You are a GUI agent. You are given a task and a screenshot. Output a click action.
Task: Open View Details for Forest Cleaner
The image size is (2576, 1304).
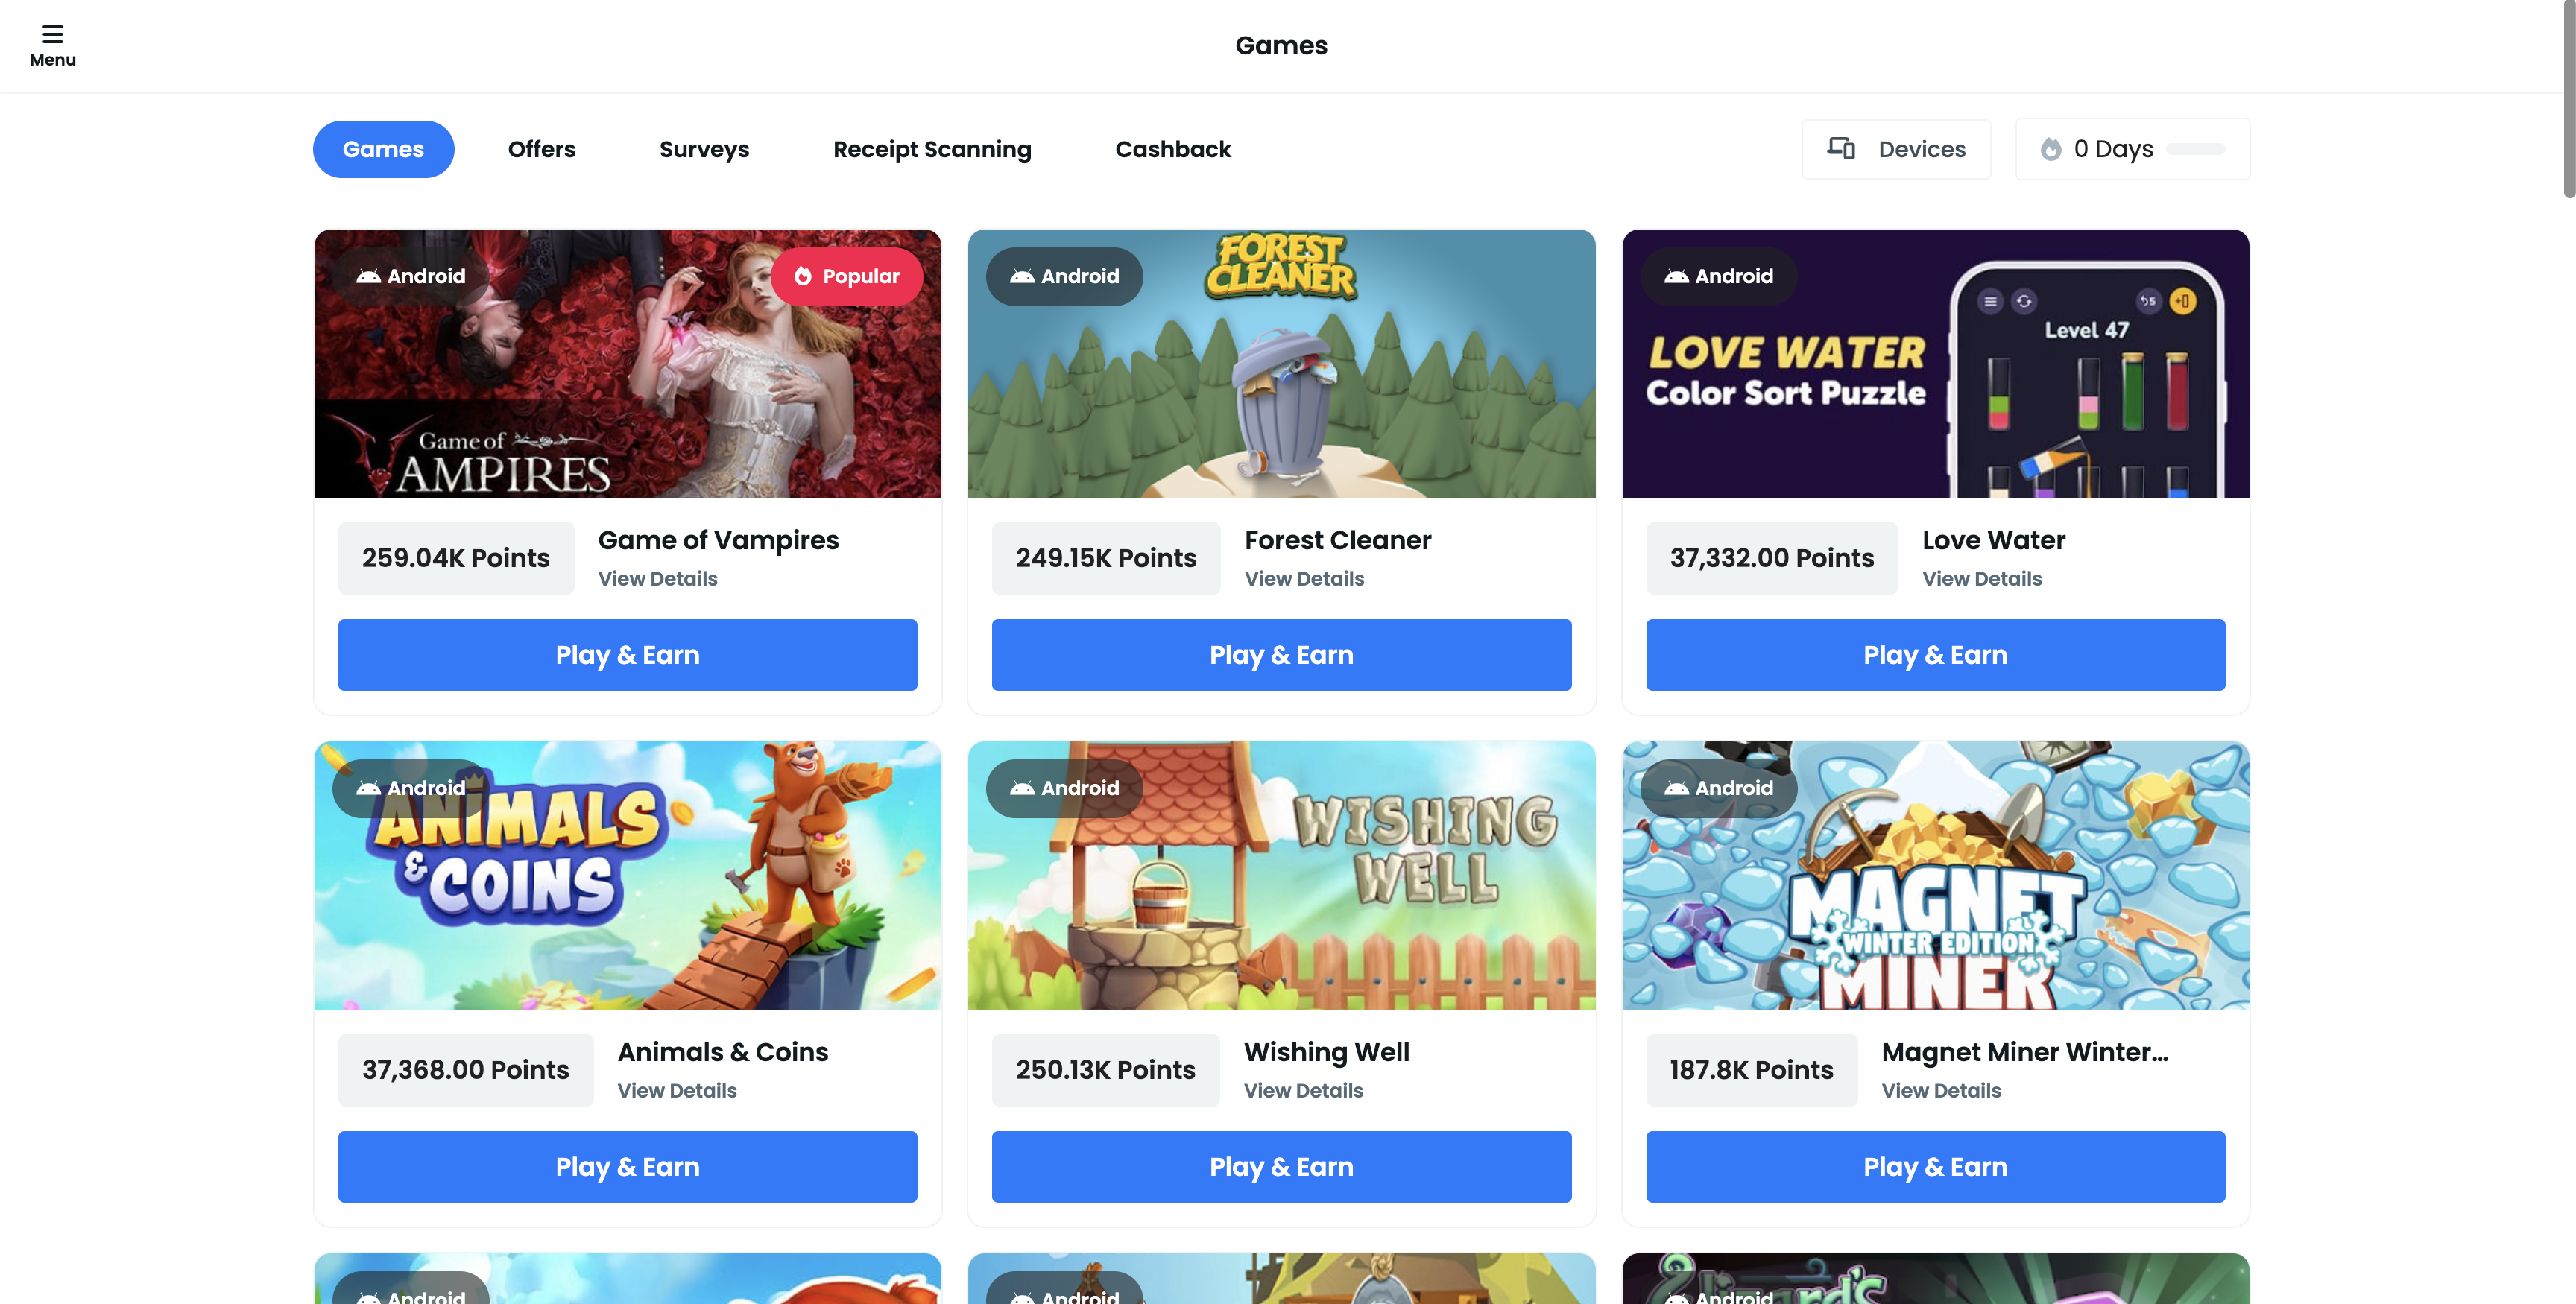1304,579
